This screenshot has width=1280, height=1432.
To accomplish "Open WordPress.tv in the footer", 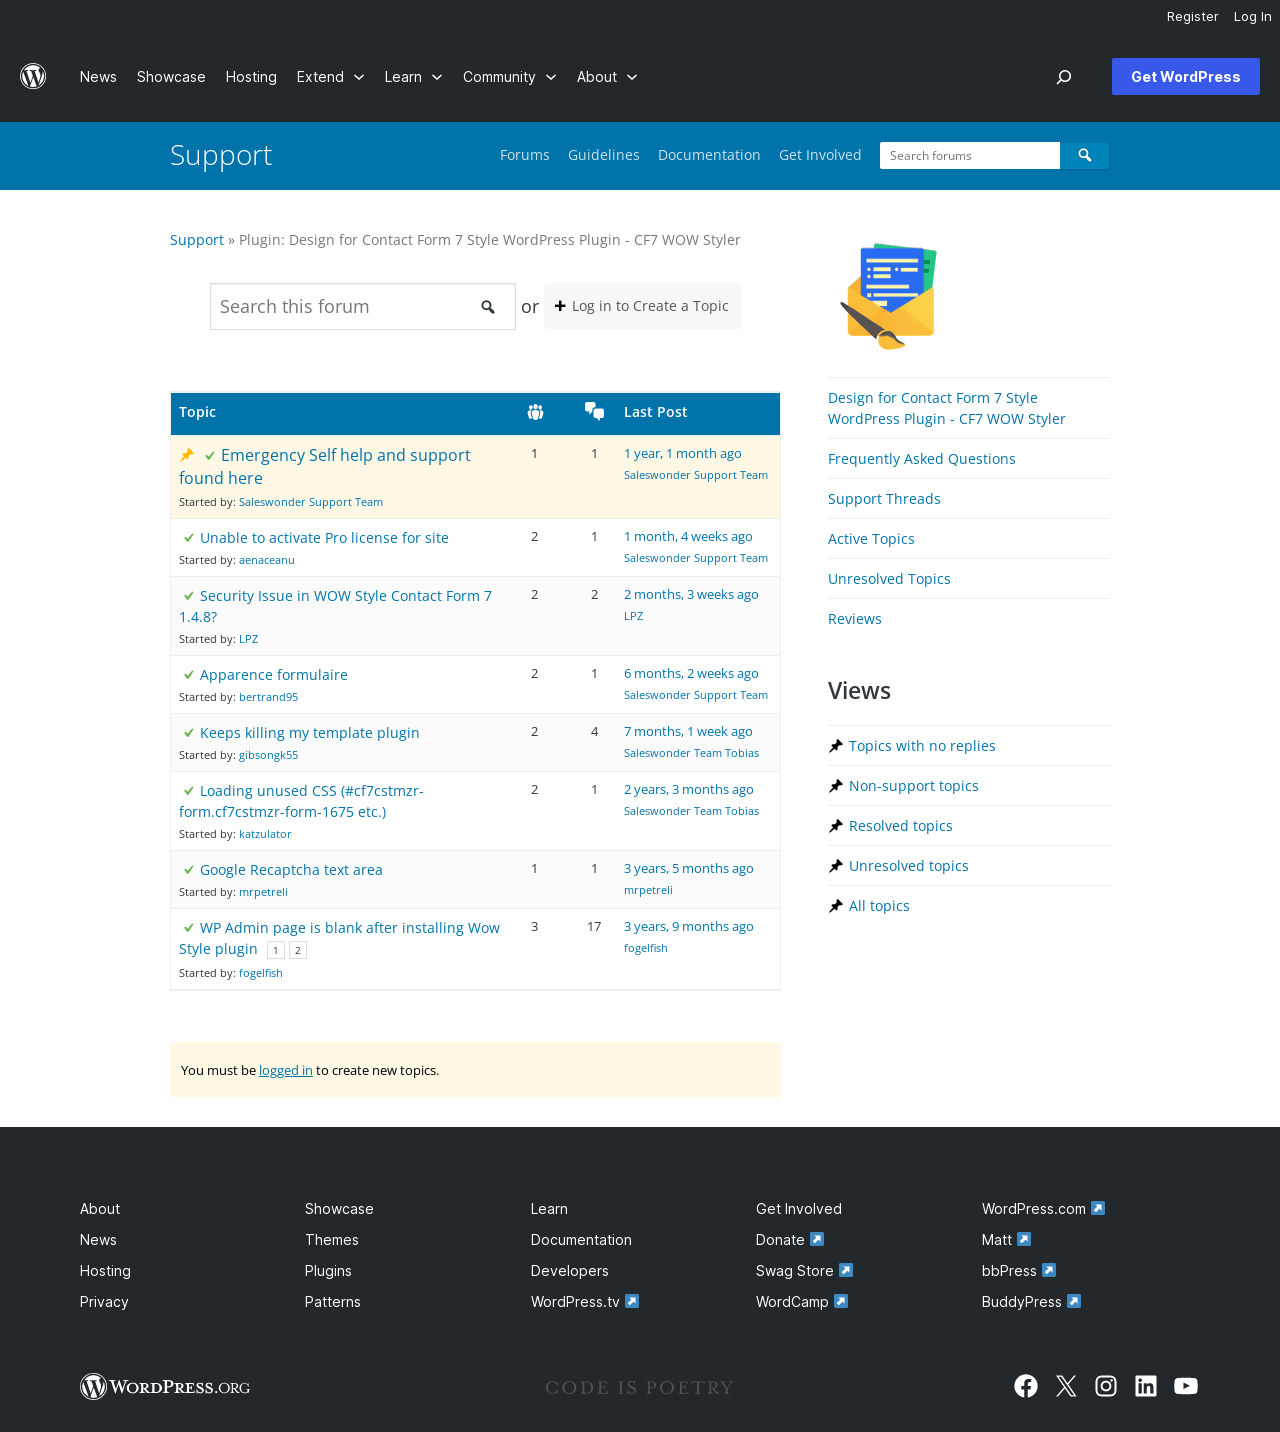I will tap(585, 1302).
